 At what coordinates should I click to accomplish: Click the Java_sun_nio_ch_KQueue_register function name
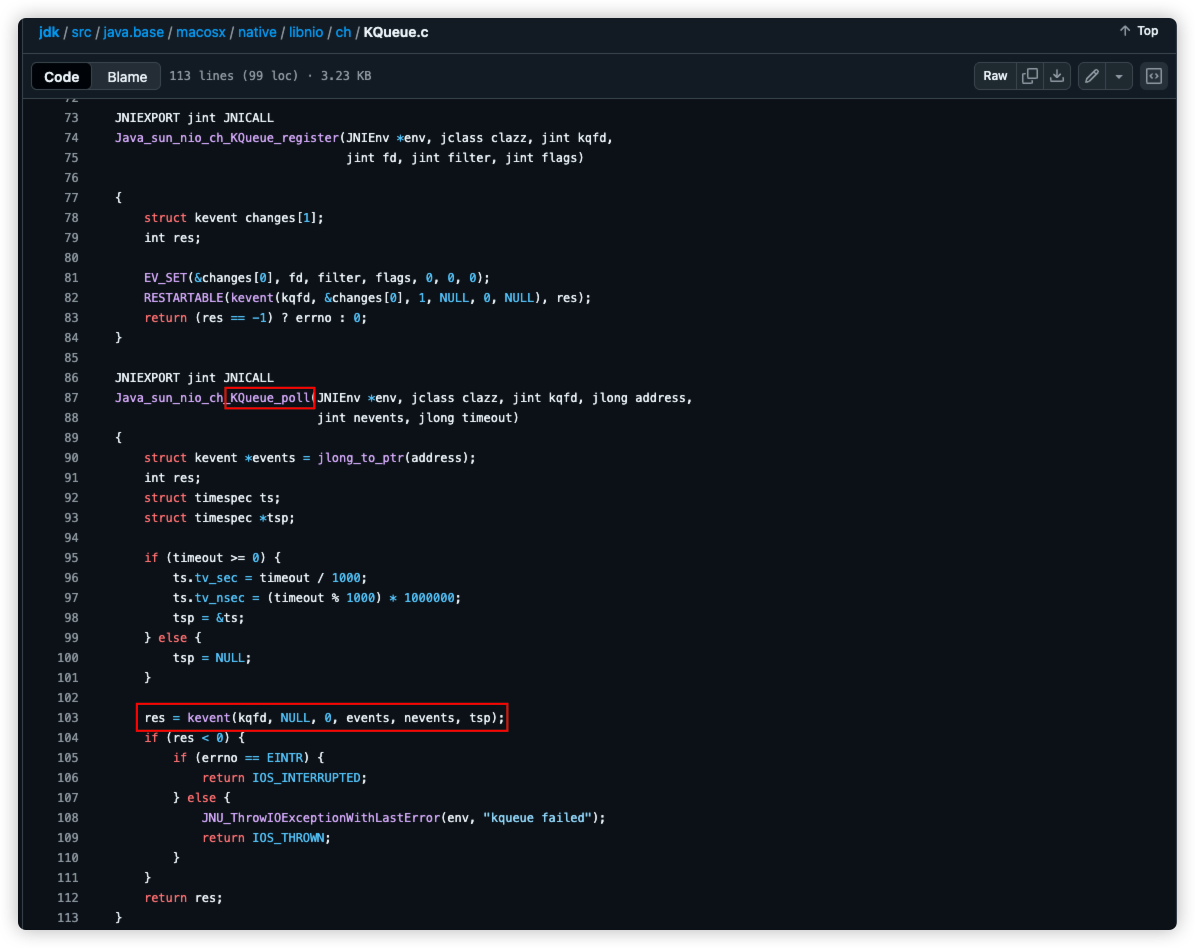point(227,138)
